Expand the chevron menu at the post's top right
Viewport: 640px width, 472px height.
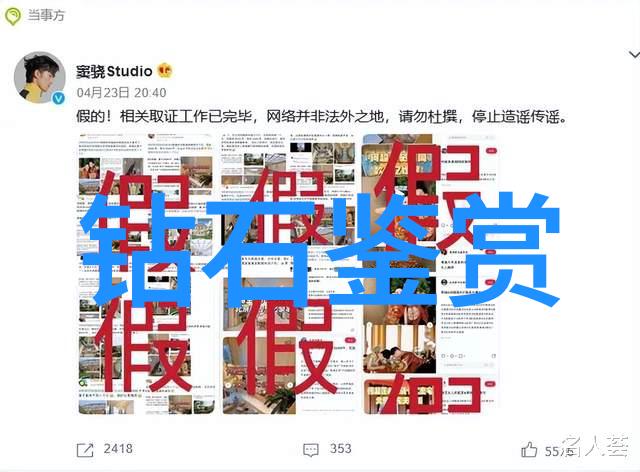coord(634,54)
